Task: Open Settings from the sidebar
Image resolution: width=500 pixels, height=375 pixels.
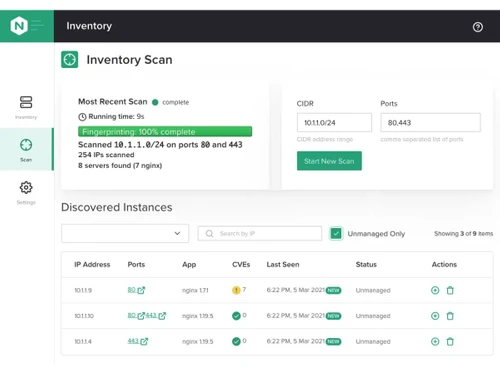Action: (x=26, y=193)
